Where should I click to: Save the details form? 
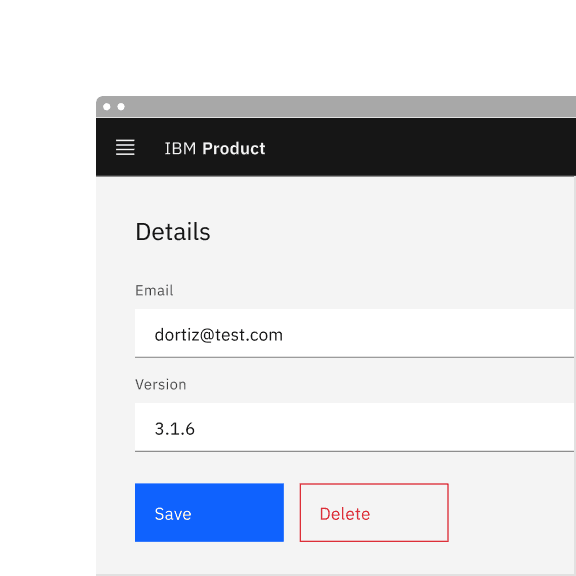(209, 513)
